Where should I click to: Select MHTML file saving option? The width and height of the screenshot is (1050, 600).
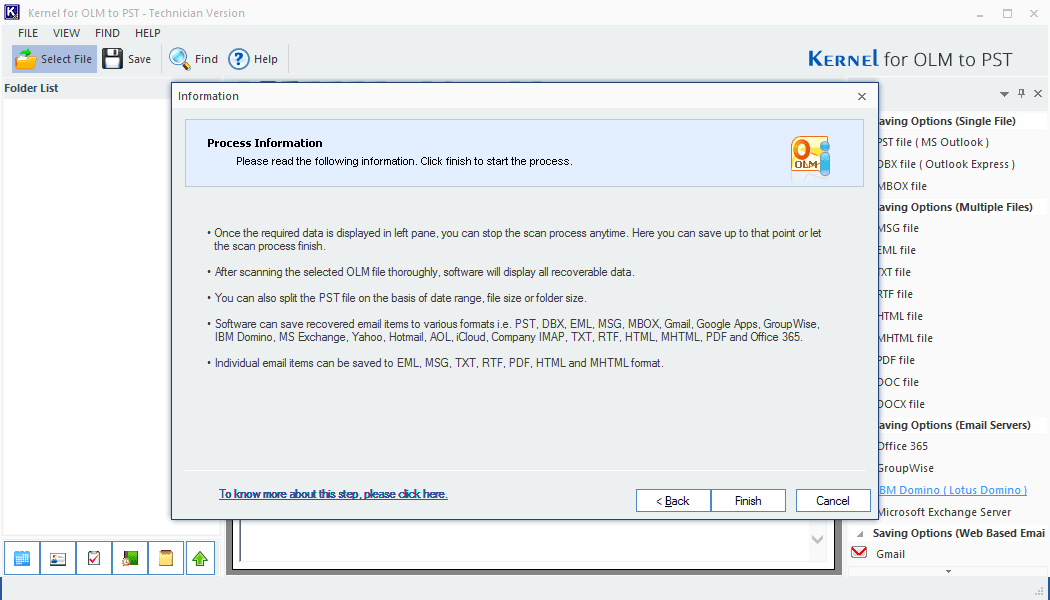905,338
